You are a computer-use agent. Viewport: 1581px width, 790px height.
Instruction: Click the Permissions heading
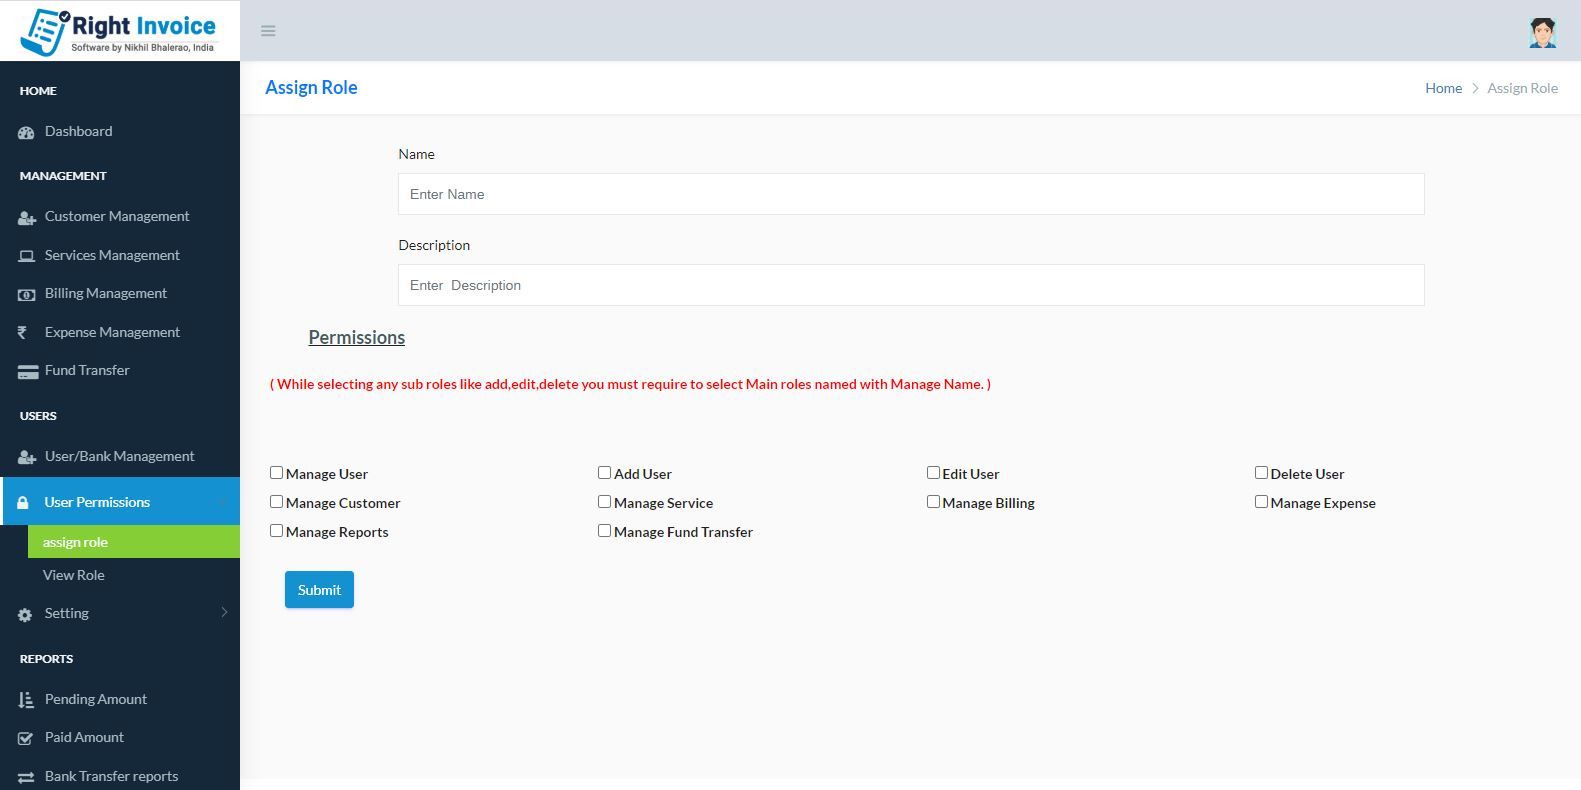pyautogui.click(x=357, y=338)
